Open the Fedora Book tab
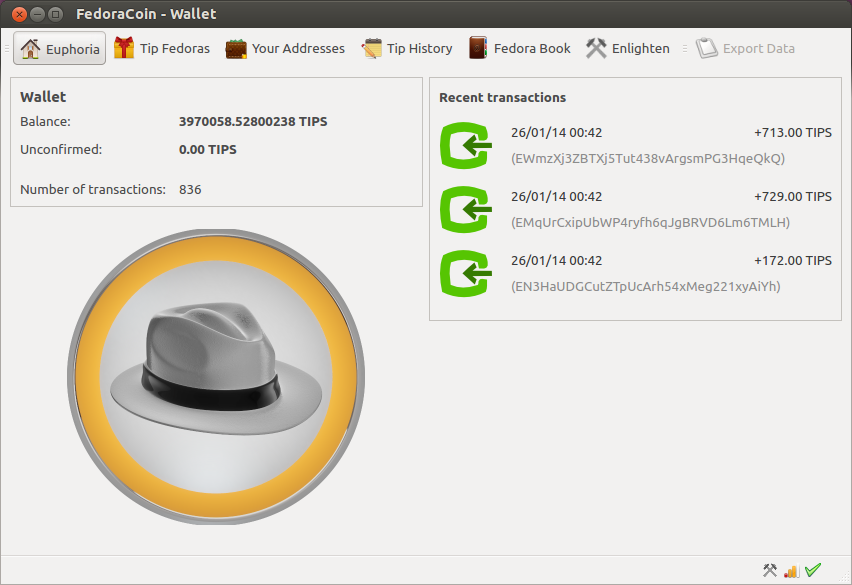Viewport: 852px width, 585px height. pyautogui.click(x=520, y=48)
